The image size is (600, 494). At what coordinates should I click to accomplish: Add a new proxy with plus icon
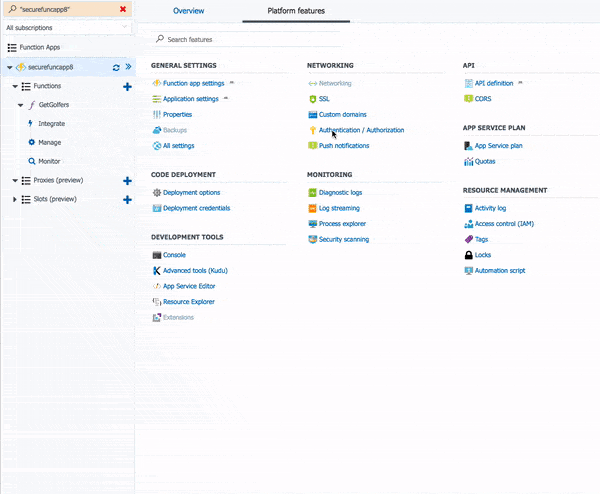coord(127,181)
